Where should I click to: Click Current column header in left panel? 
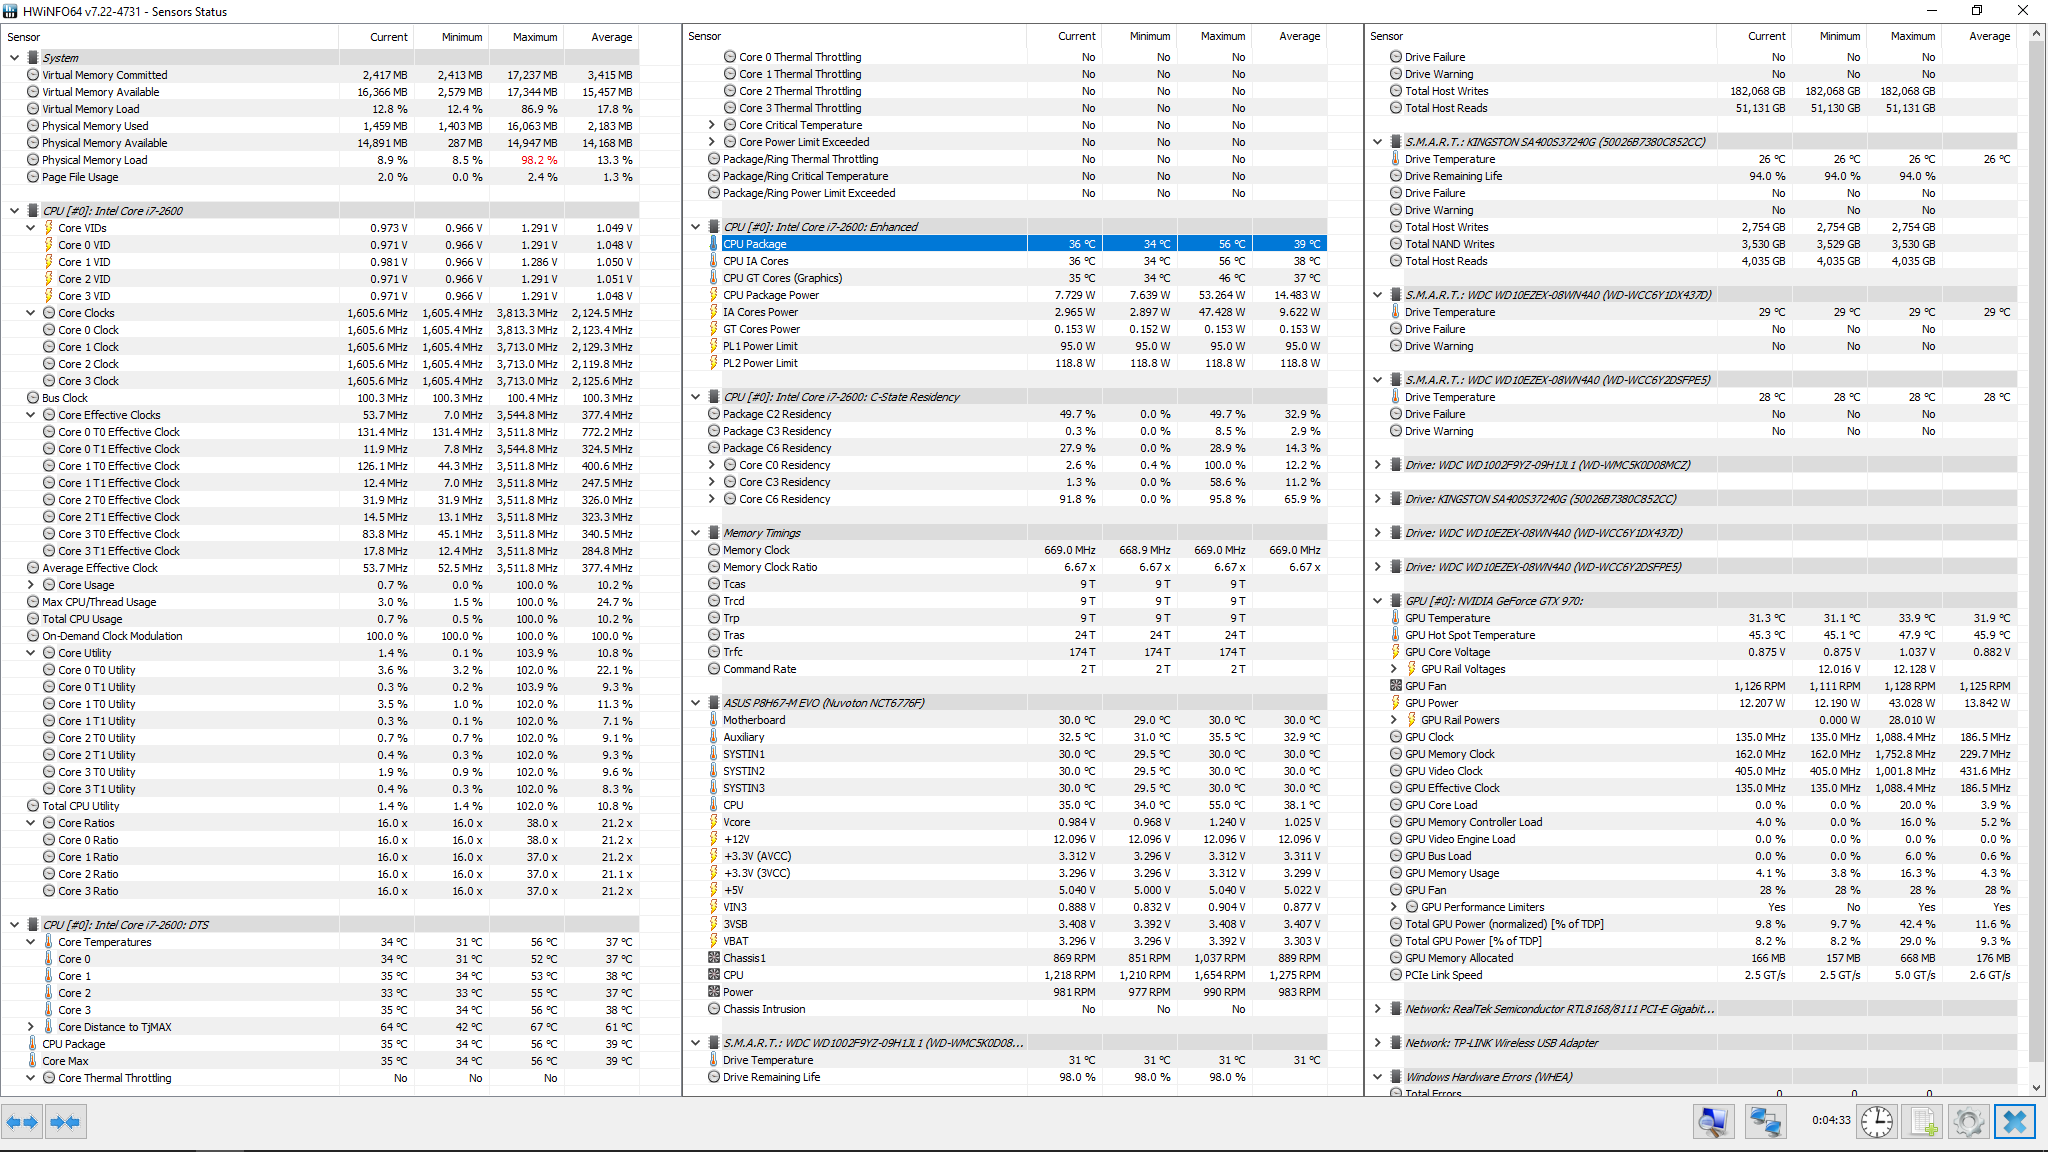click(x=377, y=37)
